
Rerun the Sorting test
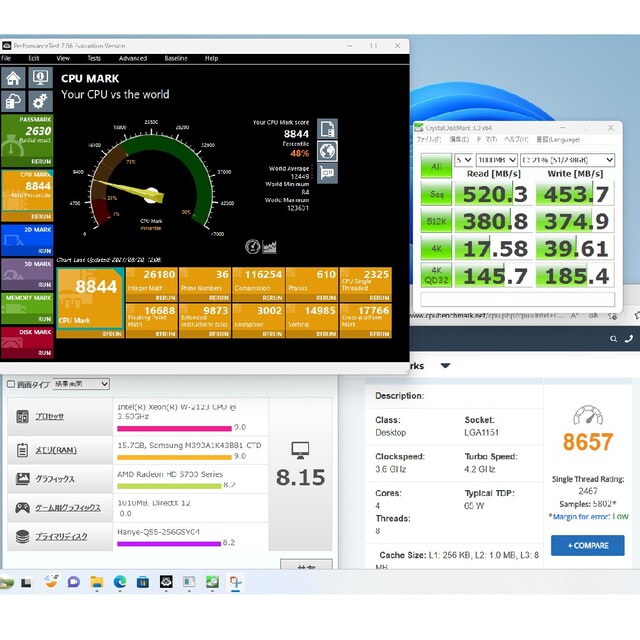point(326,334)
